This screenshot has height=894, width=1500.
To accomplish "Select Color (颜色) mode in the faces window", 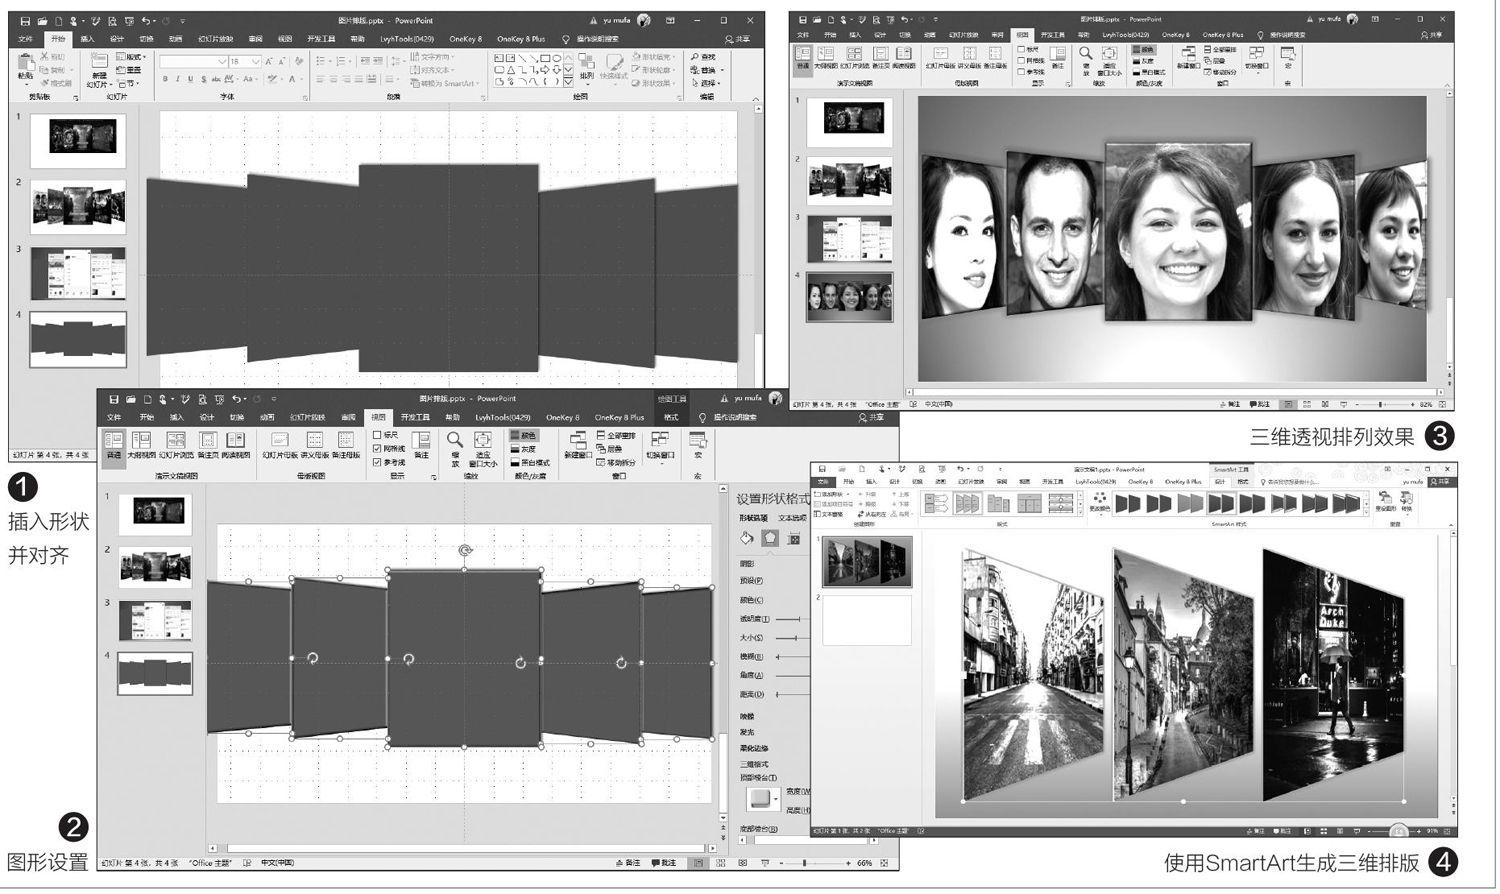I will click(x=1143, y=49).
